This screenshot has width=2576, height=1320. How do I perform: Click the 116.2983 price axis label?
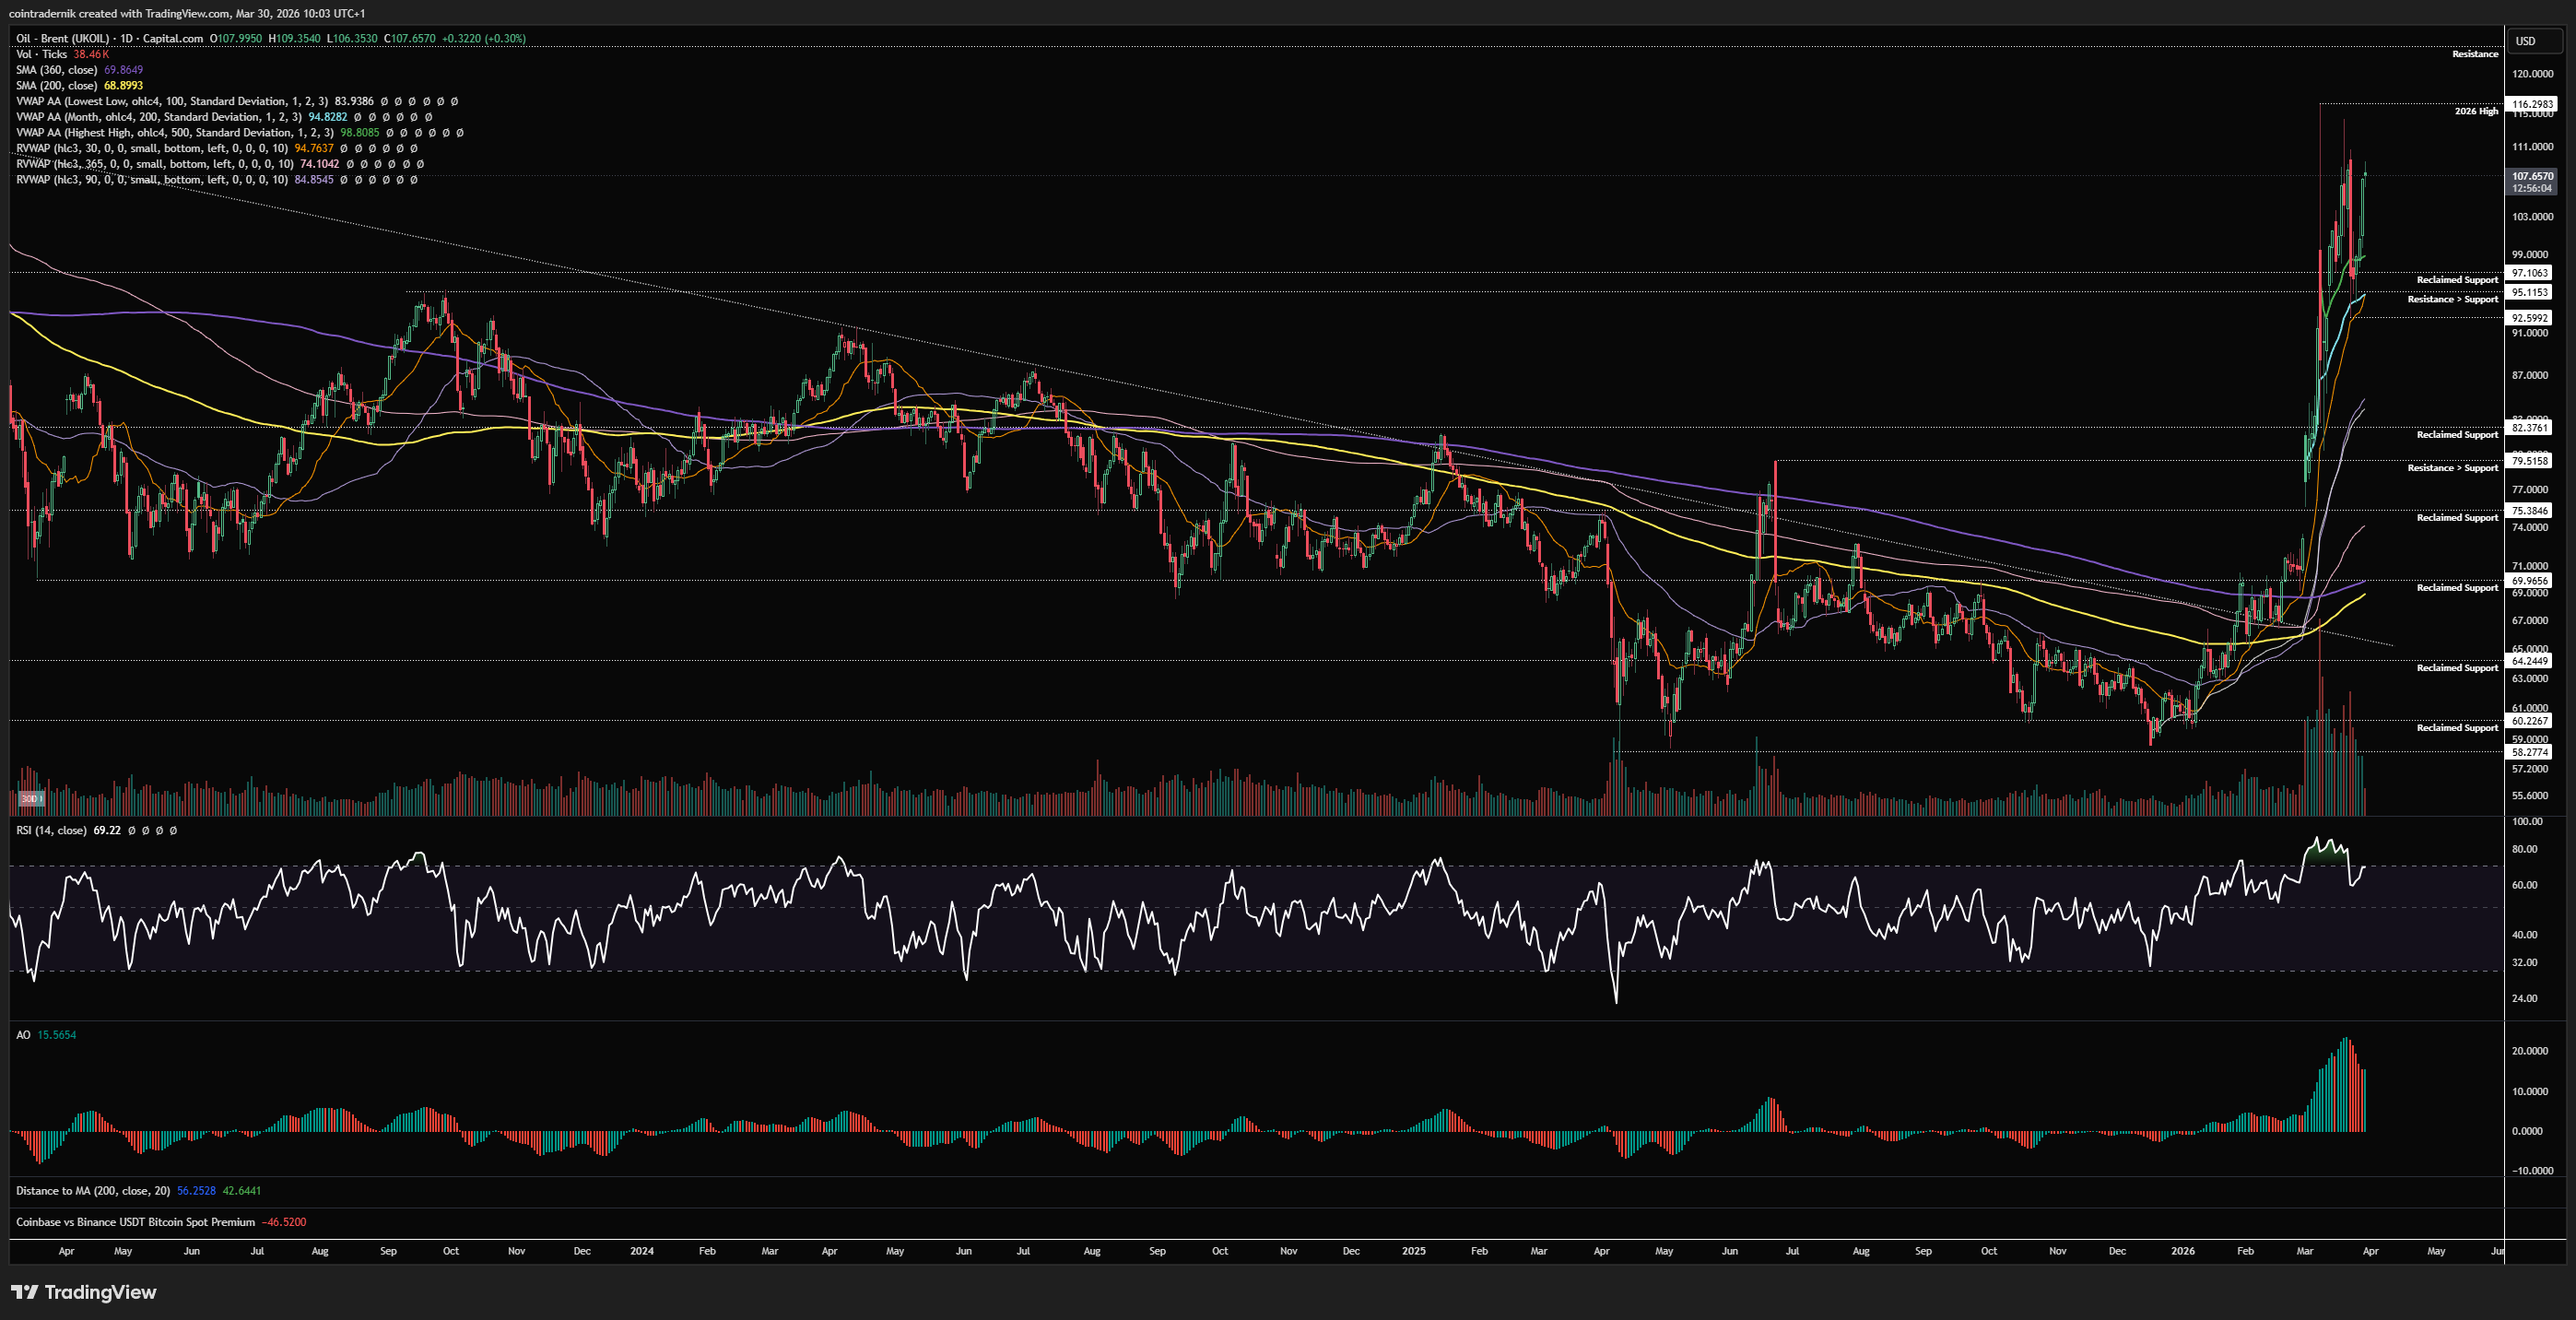(x=2531, y=104)
